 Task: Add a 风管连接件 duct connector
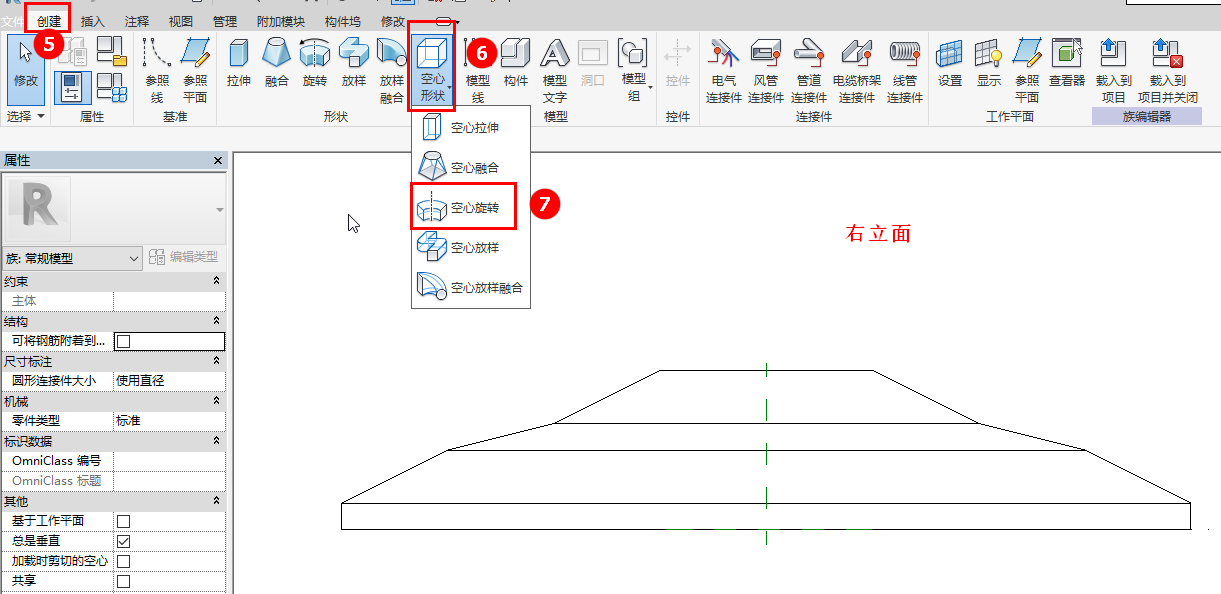766,70
